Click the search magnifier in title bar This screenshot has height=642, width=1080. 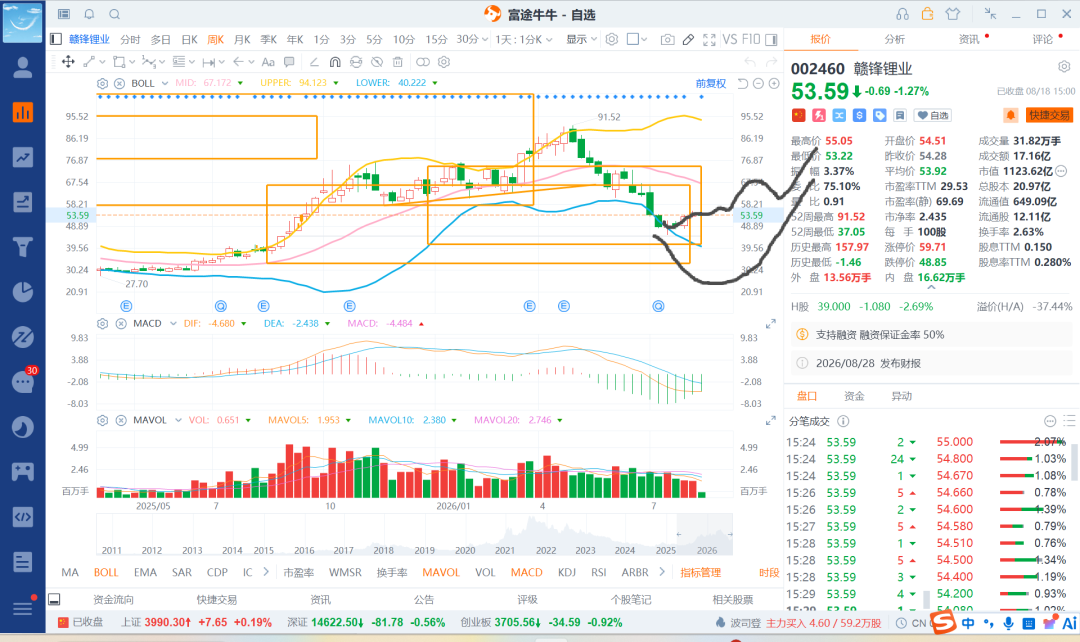[115, 14]
